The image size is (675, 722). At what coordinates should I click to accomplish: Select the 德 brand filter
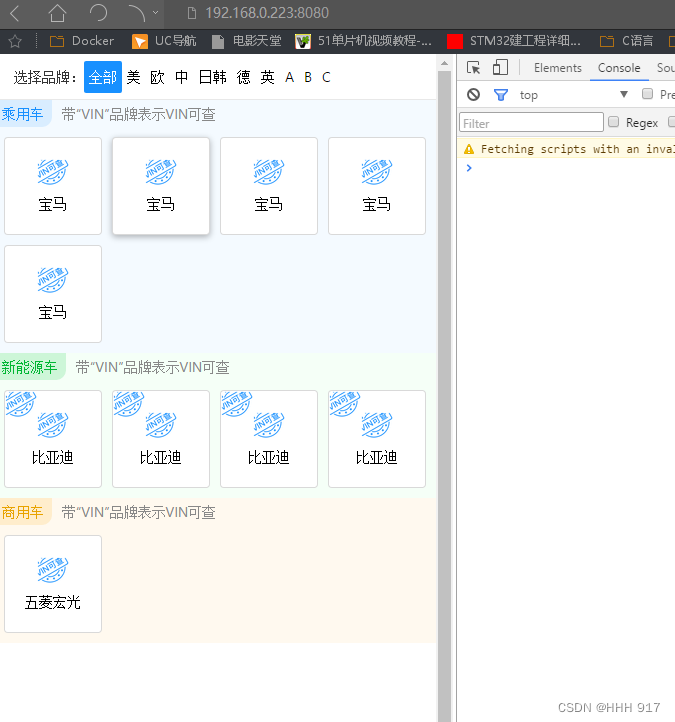244,77
